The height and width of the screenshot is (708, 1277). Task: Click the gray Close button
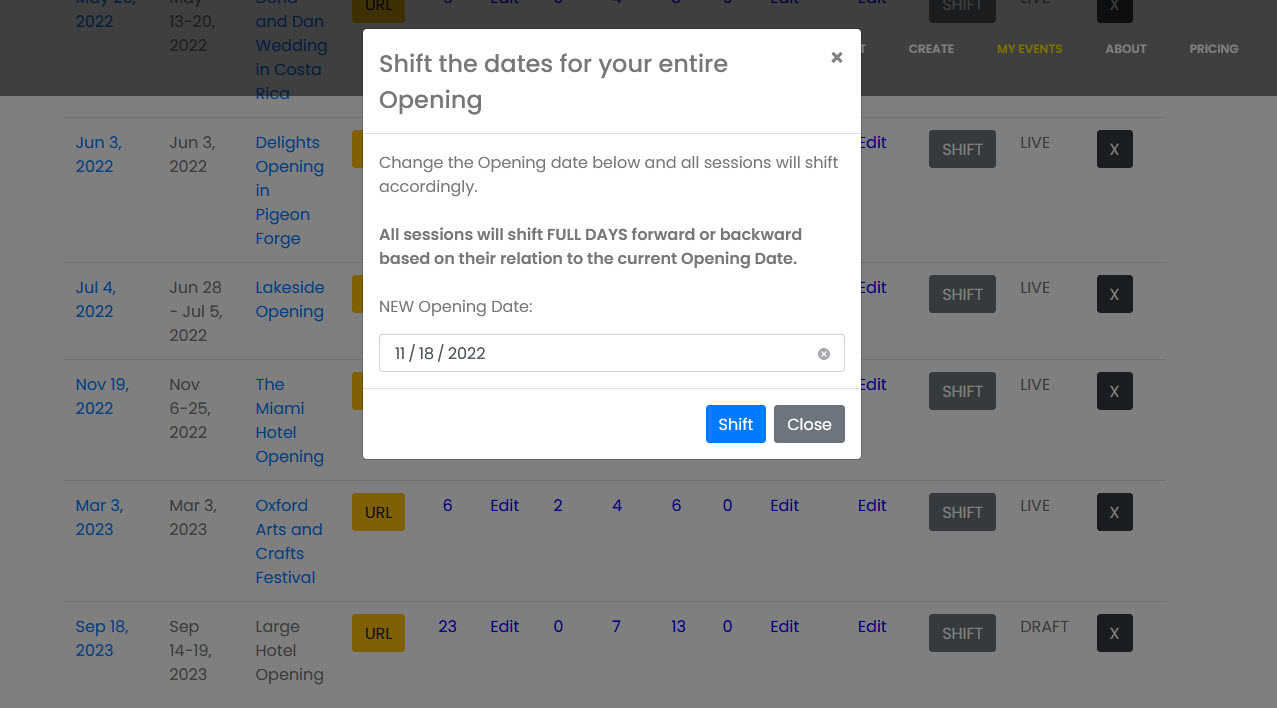[x=809, y=424]
